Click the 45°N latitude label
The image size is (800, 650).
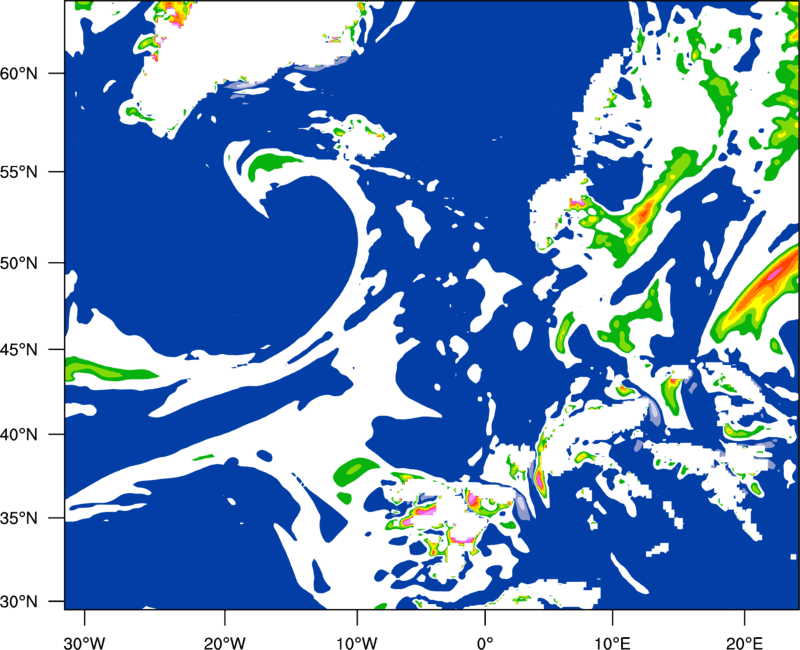tap(19, 350)
